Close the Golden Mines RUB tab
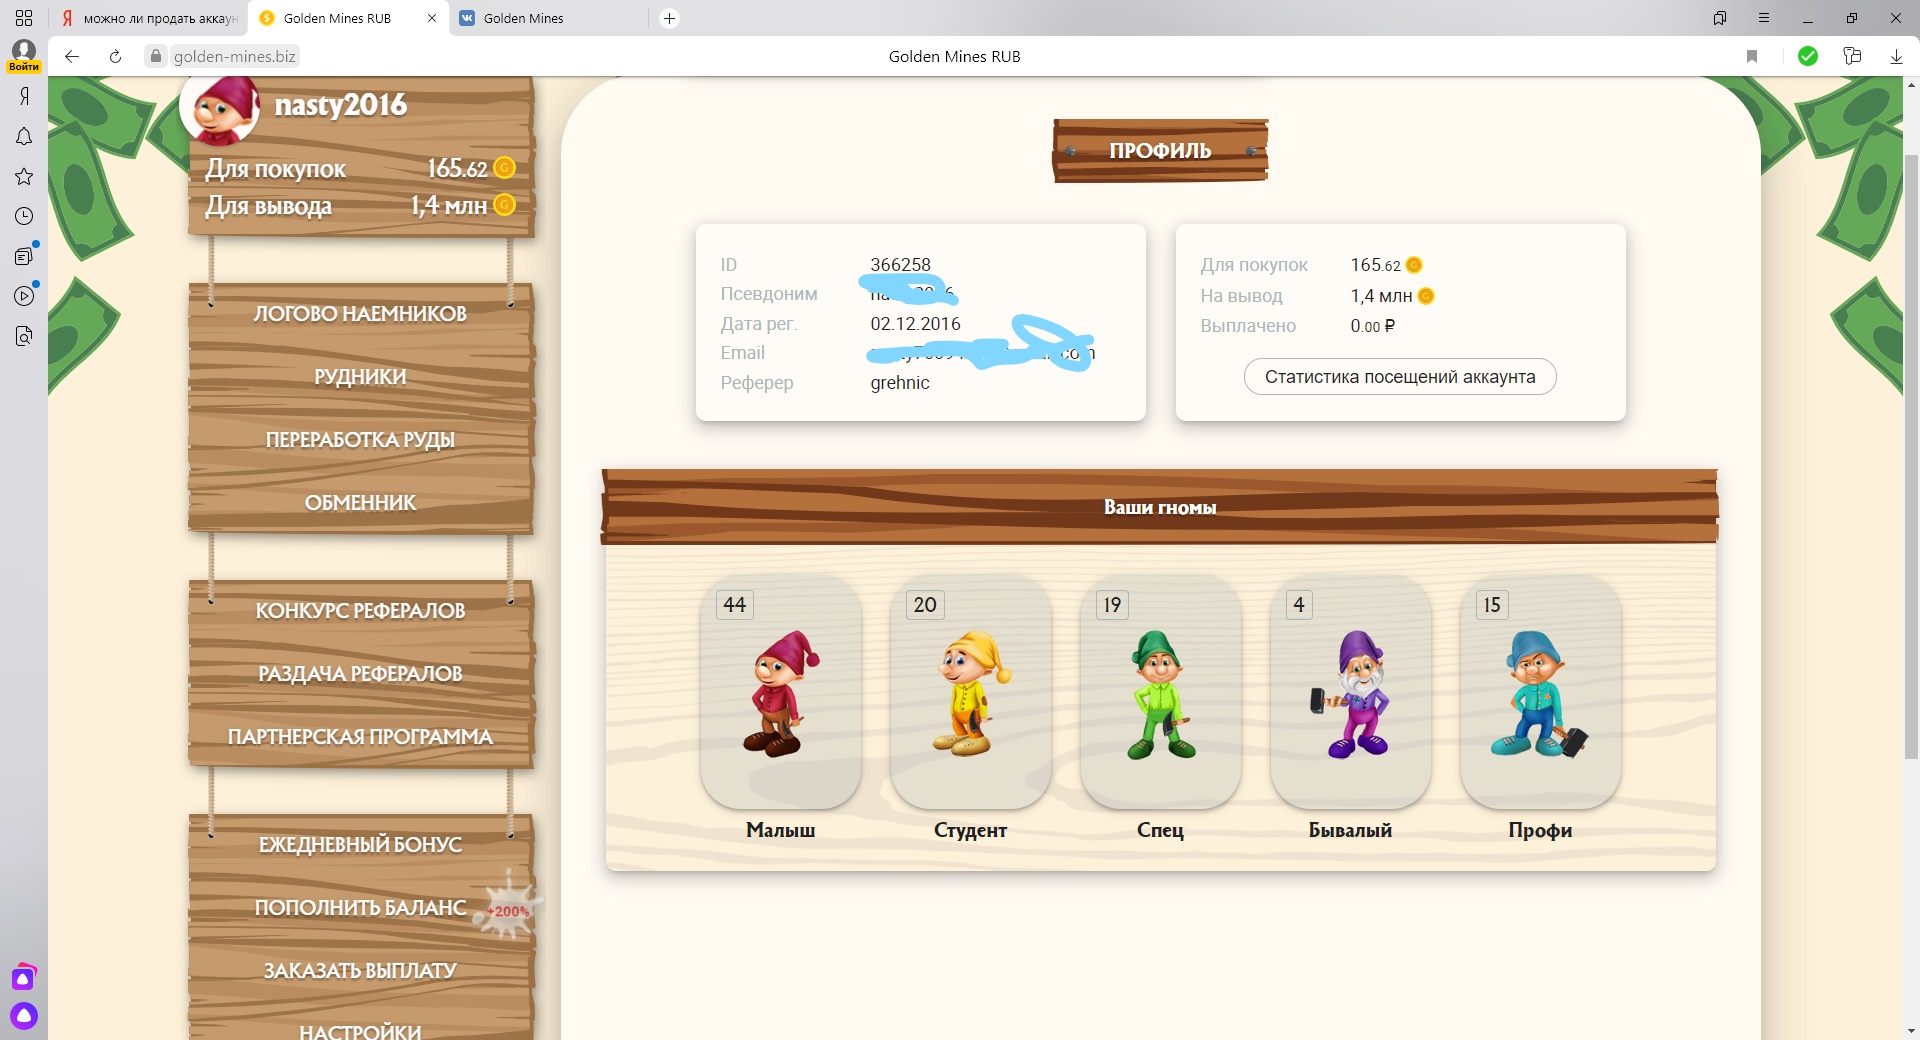This screenshot has height=1040, width=1920. pos(432,18)
